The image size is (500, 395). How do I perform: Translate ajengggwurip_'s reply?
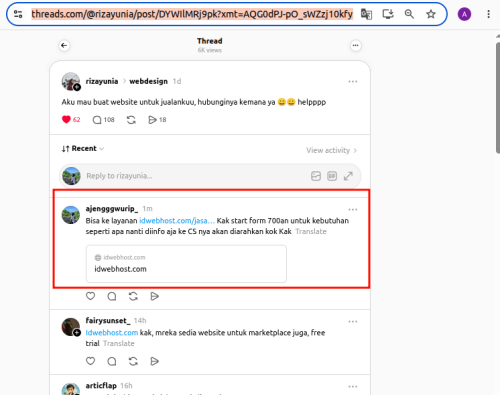311,231
